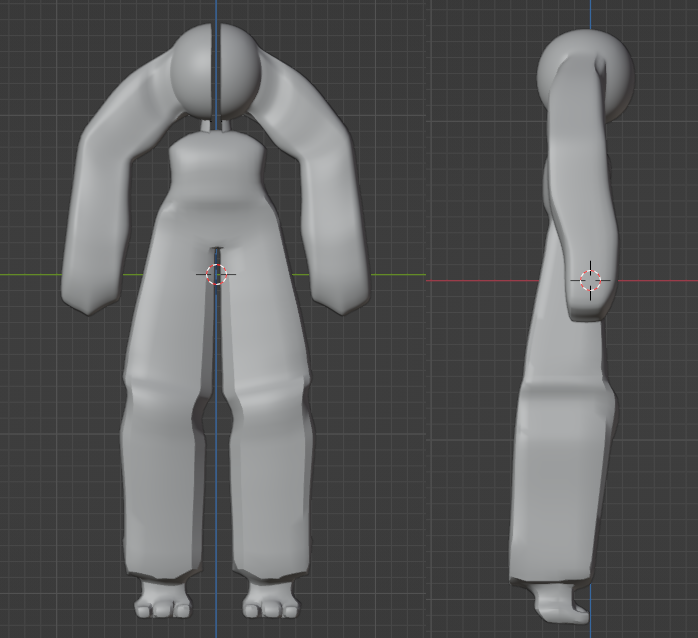
Task: Select the character's head in front view
Action: tap(215, 71)
